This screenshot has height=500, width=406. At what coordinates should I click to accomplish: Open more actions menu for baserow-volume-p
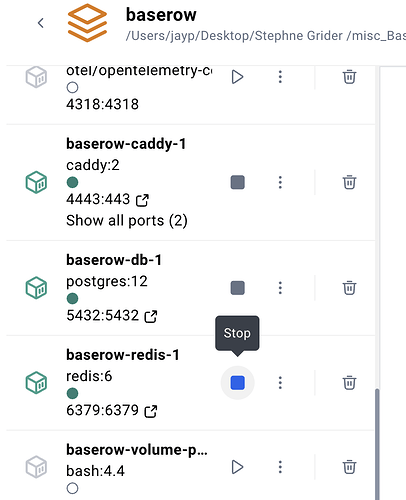[x=280, y=467]
